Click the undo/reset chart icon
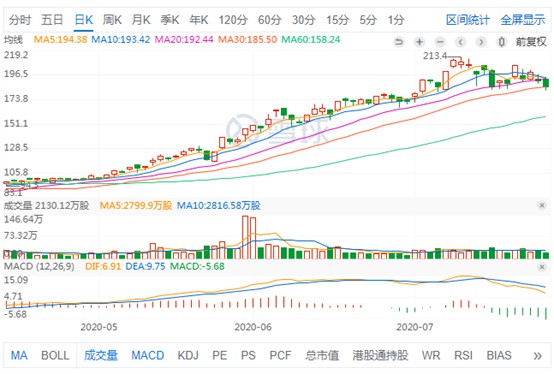The width and height of the screenshot is (554, 374). tap(399, 42)
